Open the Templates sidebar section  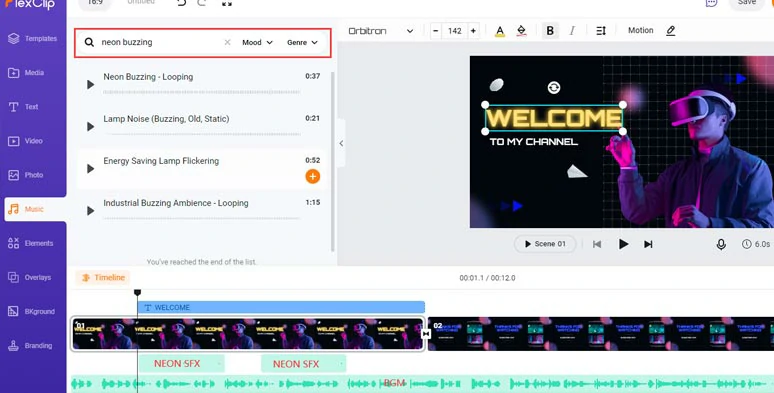click(x=33, y=39)
